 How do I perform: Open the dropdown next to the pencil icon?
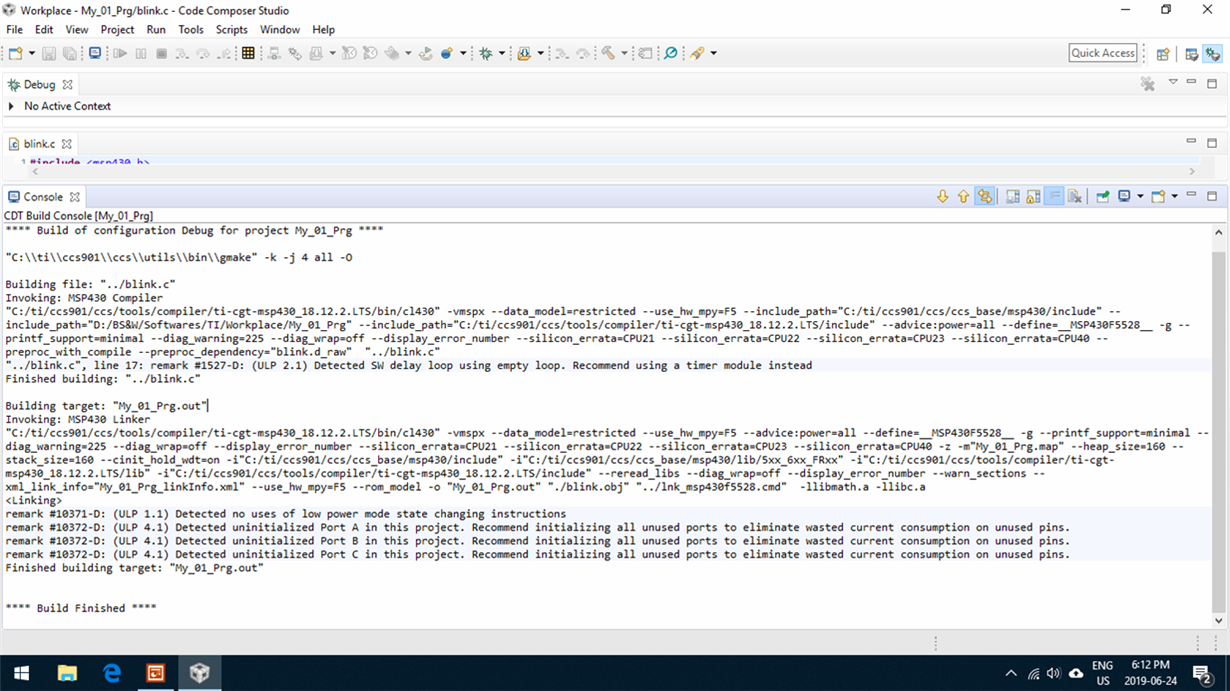pos(713,53)
